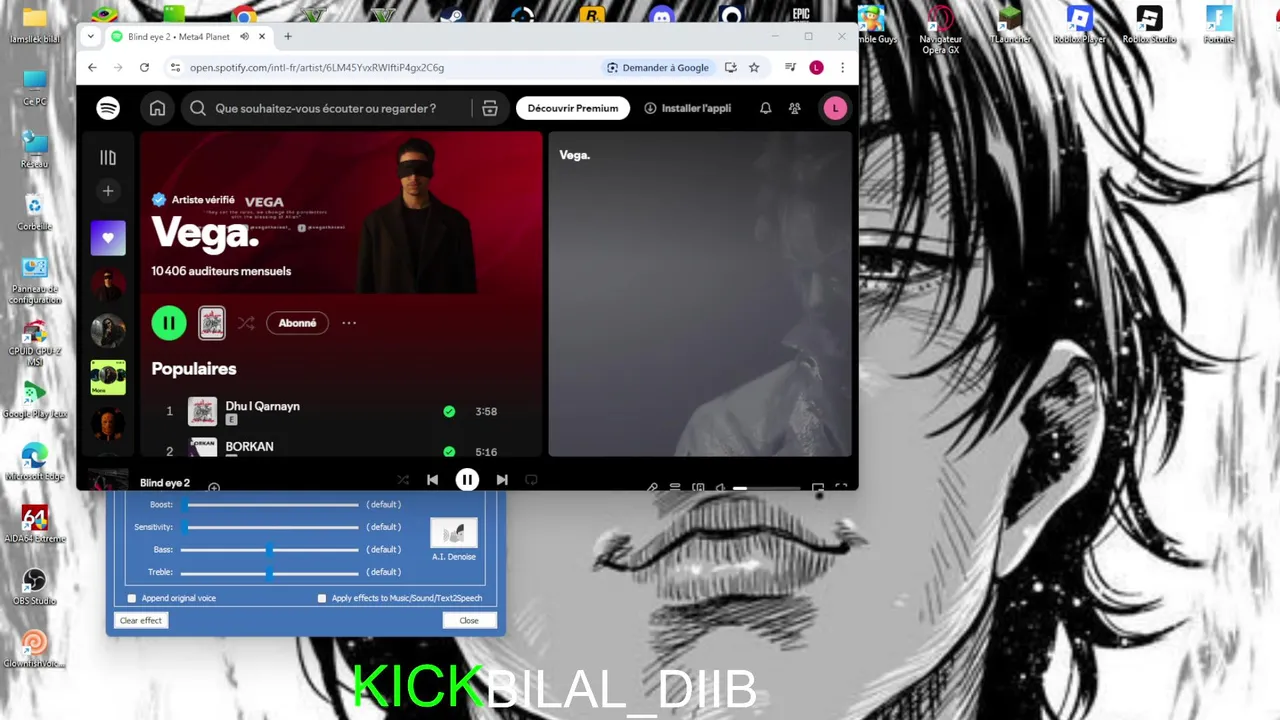This screenshot has width=1280, height=720.
Task: Open the Spotify logo home link
Action: point(108,108)
